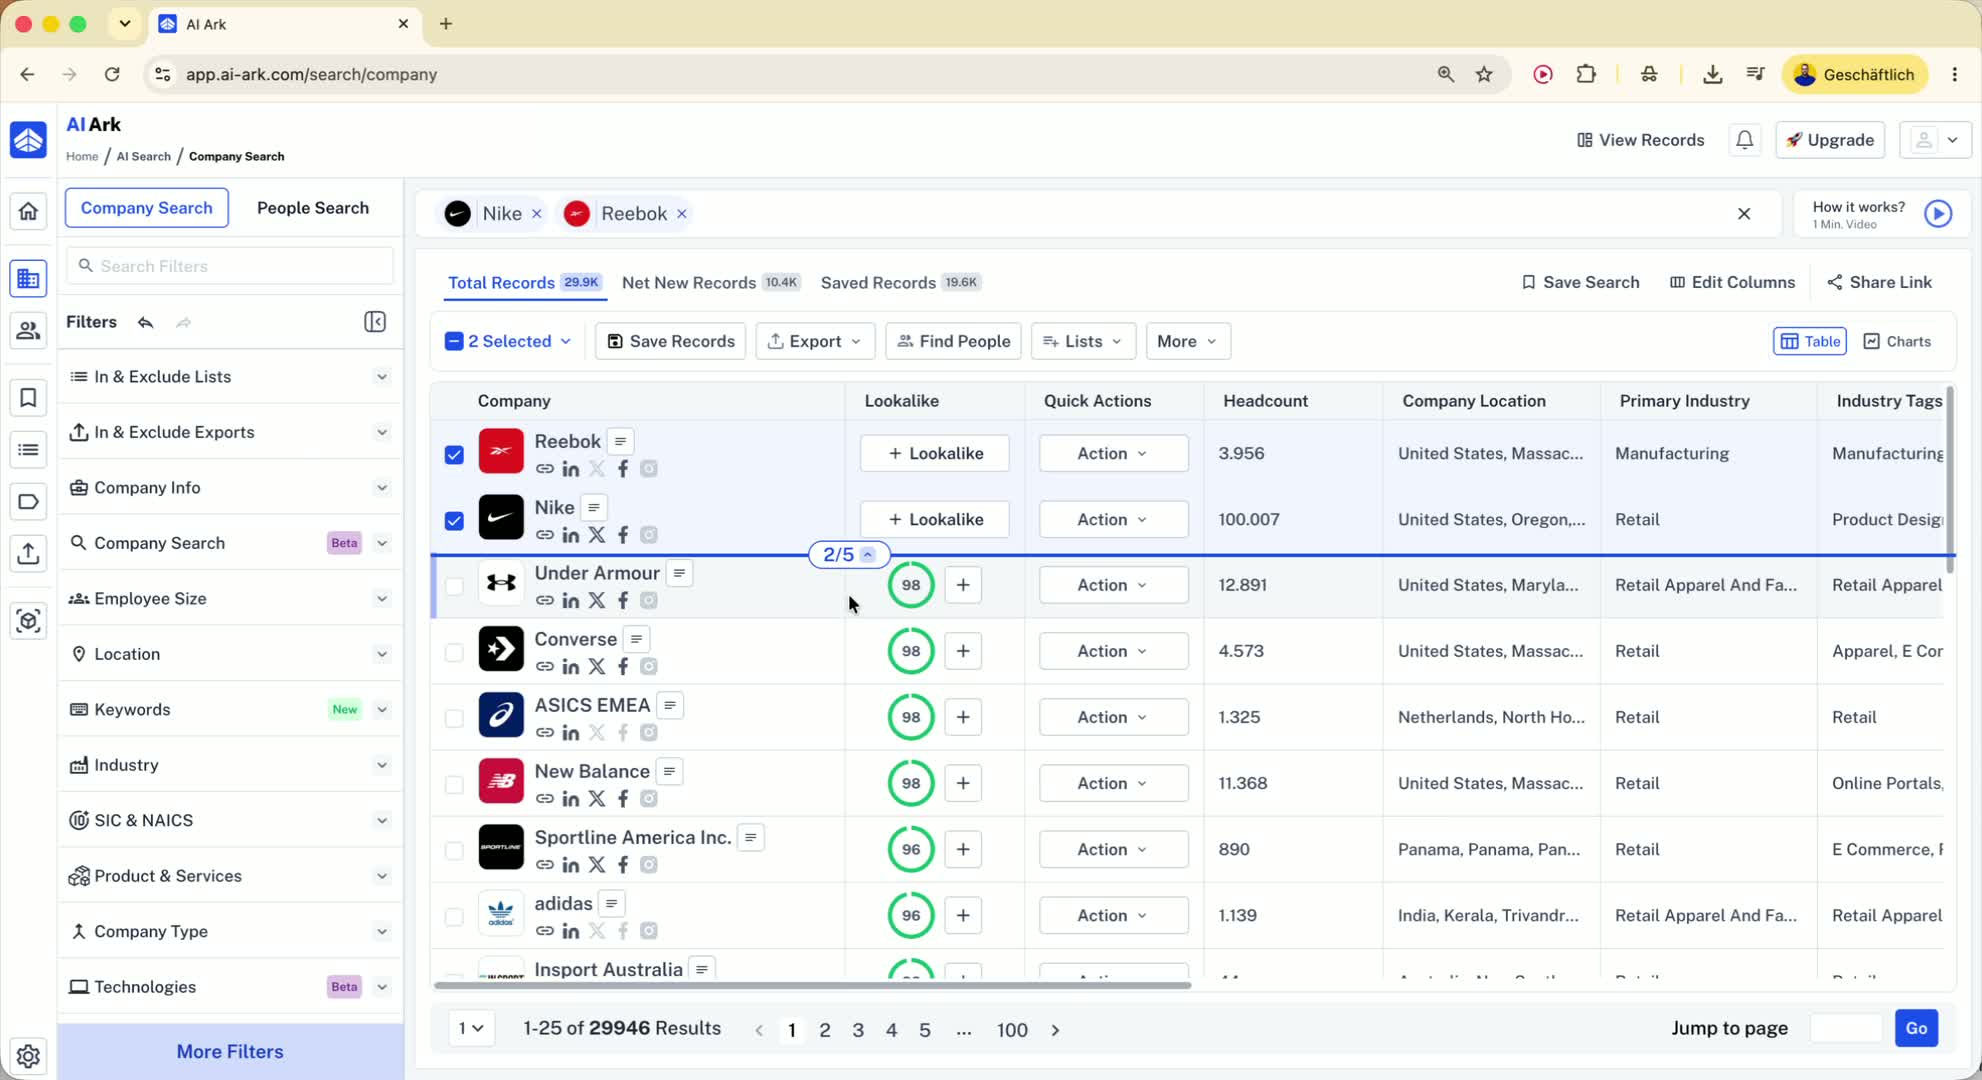Select the ASICS EMEA row checkbox
The image size is (1982, 1080).
(x=454, y=719)
